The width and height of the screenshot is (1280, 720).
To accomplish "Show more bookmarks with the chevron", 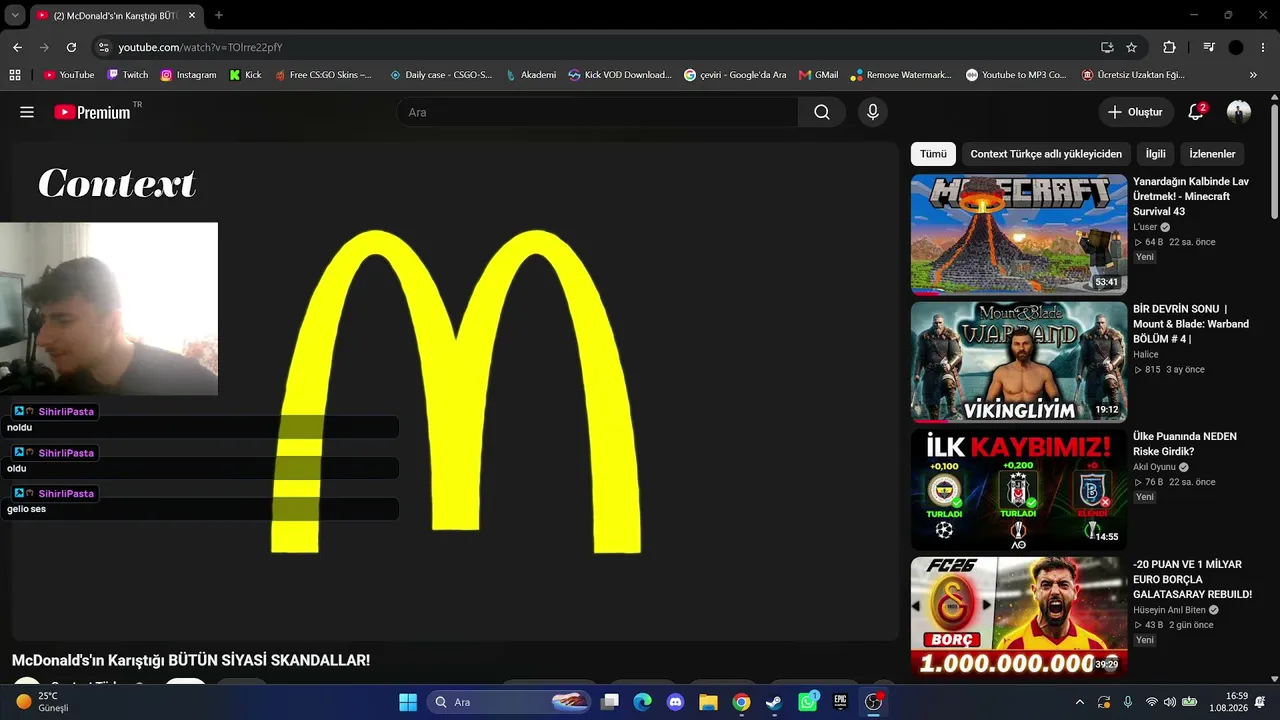I will [x=1253, y=75].
